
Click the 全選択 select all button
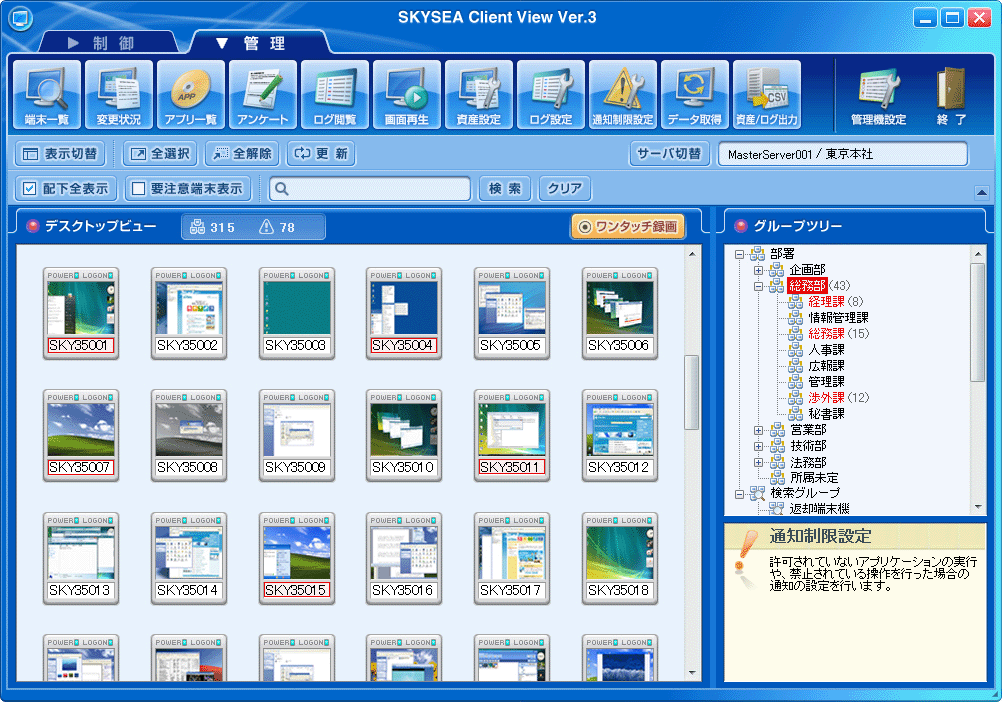[160, 154]
